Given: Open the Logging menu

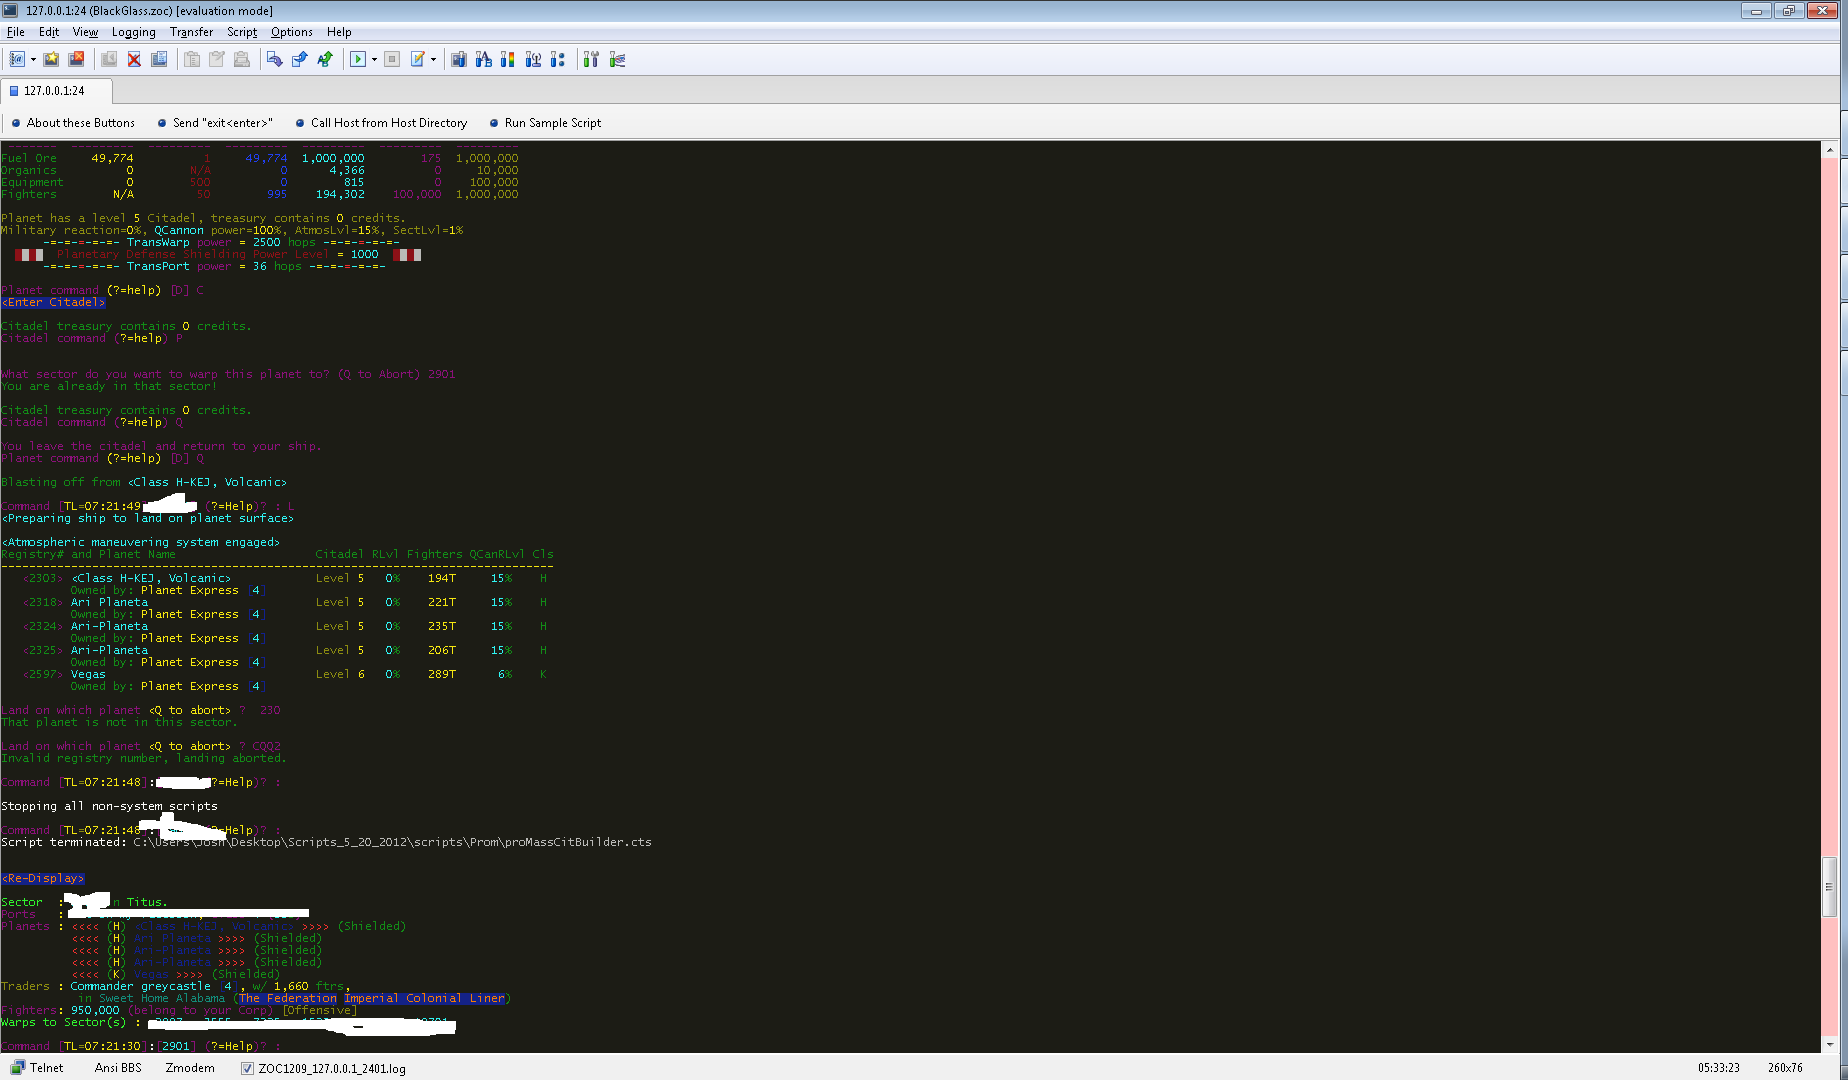Looking at the screenshot, I should [133, 32].
